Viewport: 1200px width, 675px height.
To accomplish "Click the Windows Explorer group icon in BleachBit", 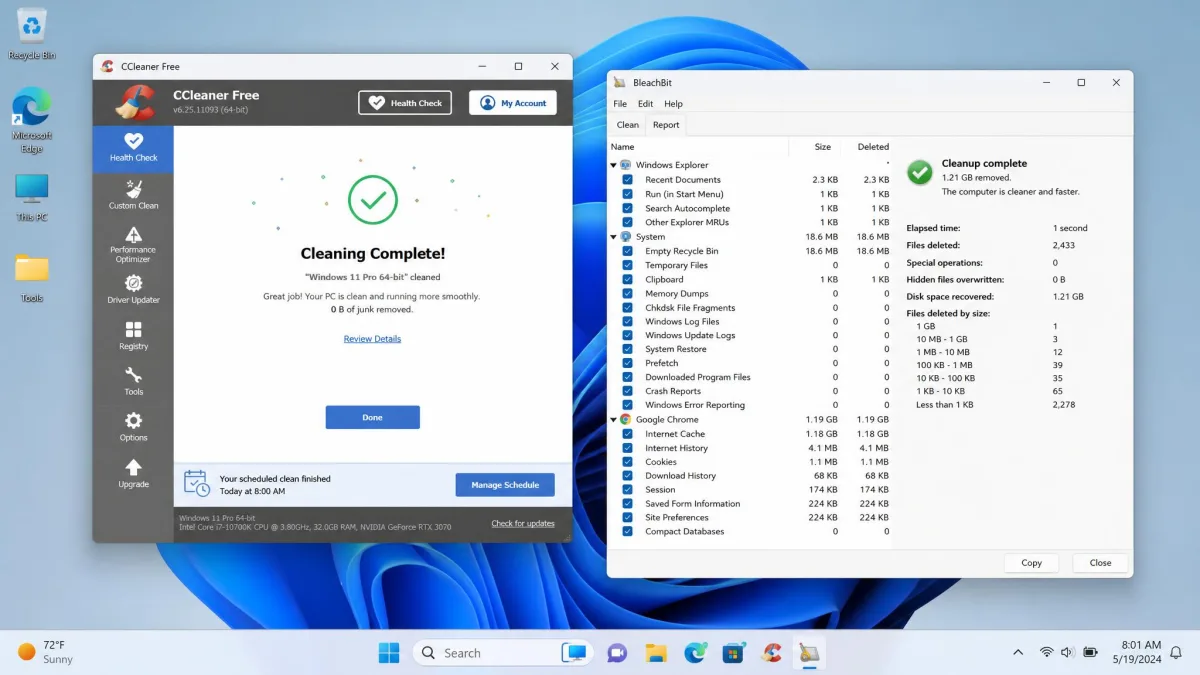I will [x=625, y=165].
